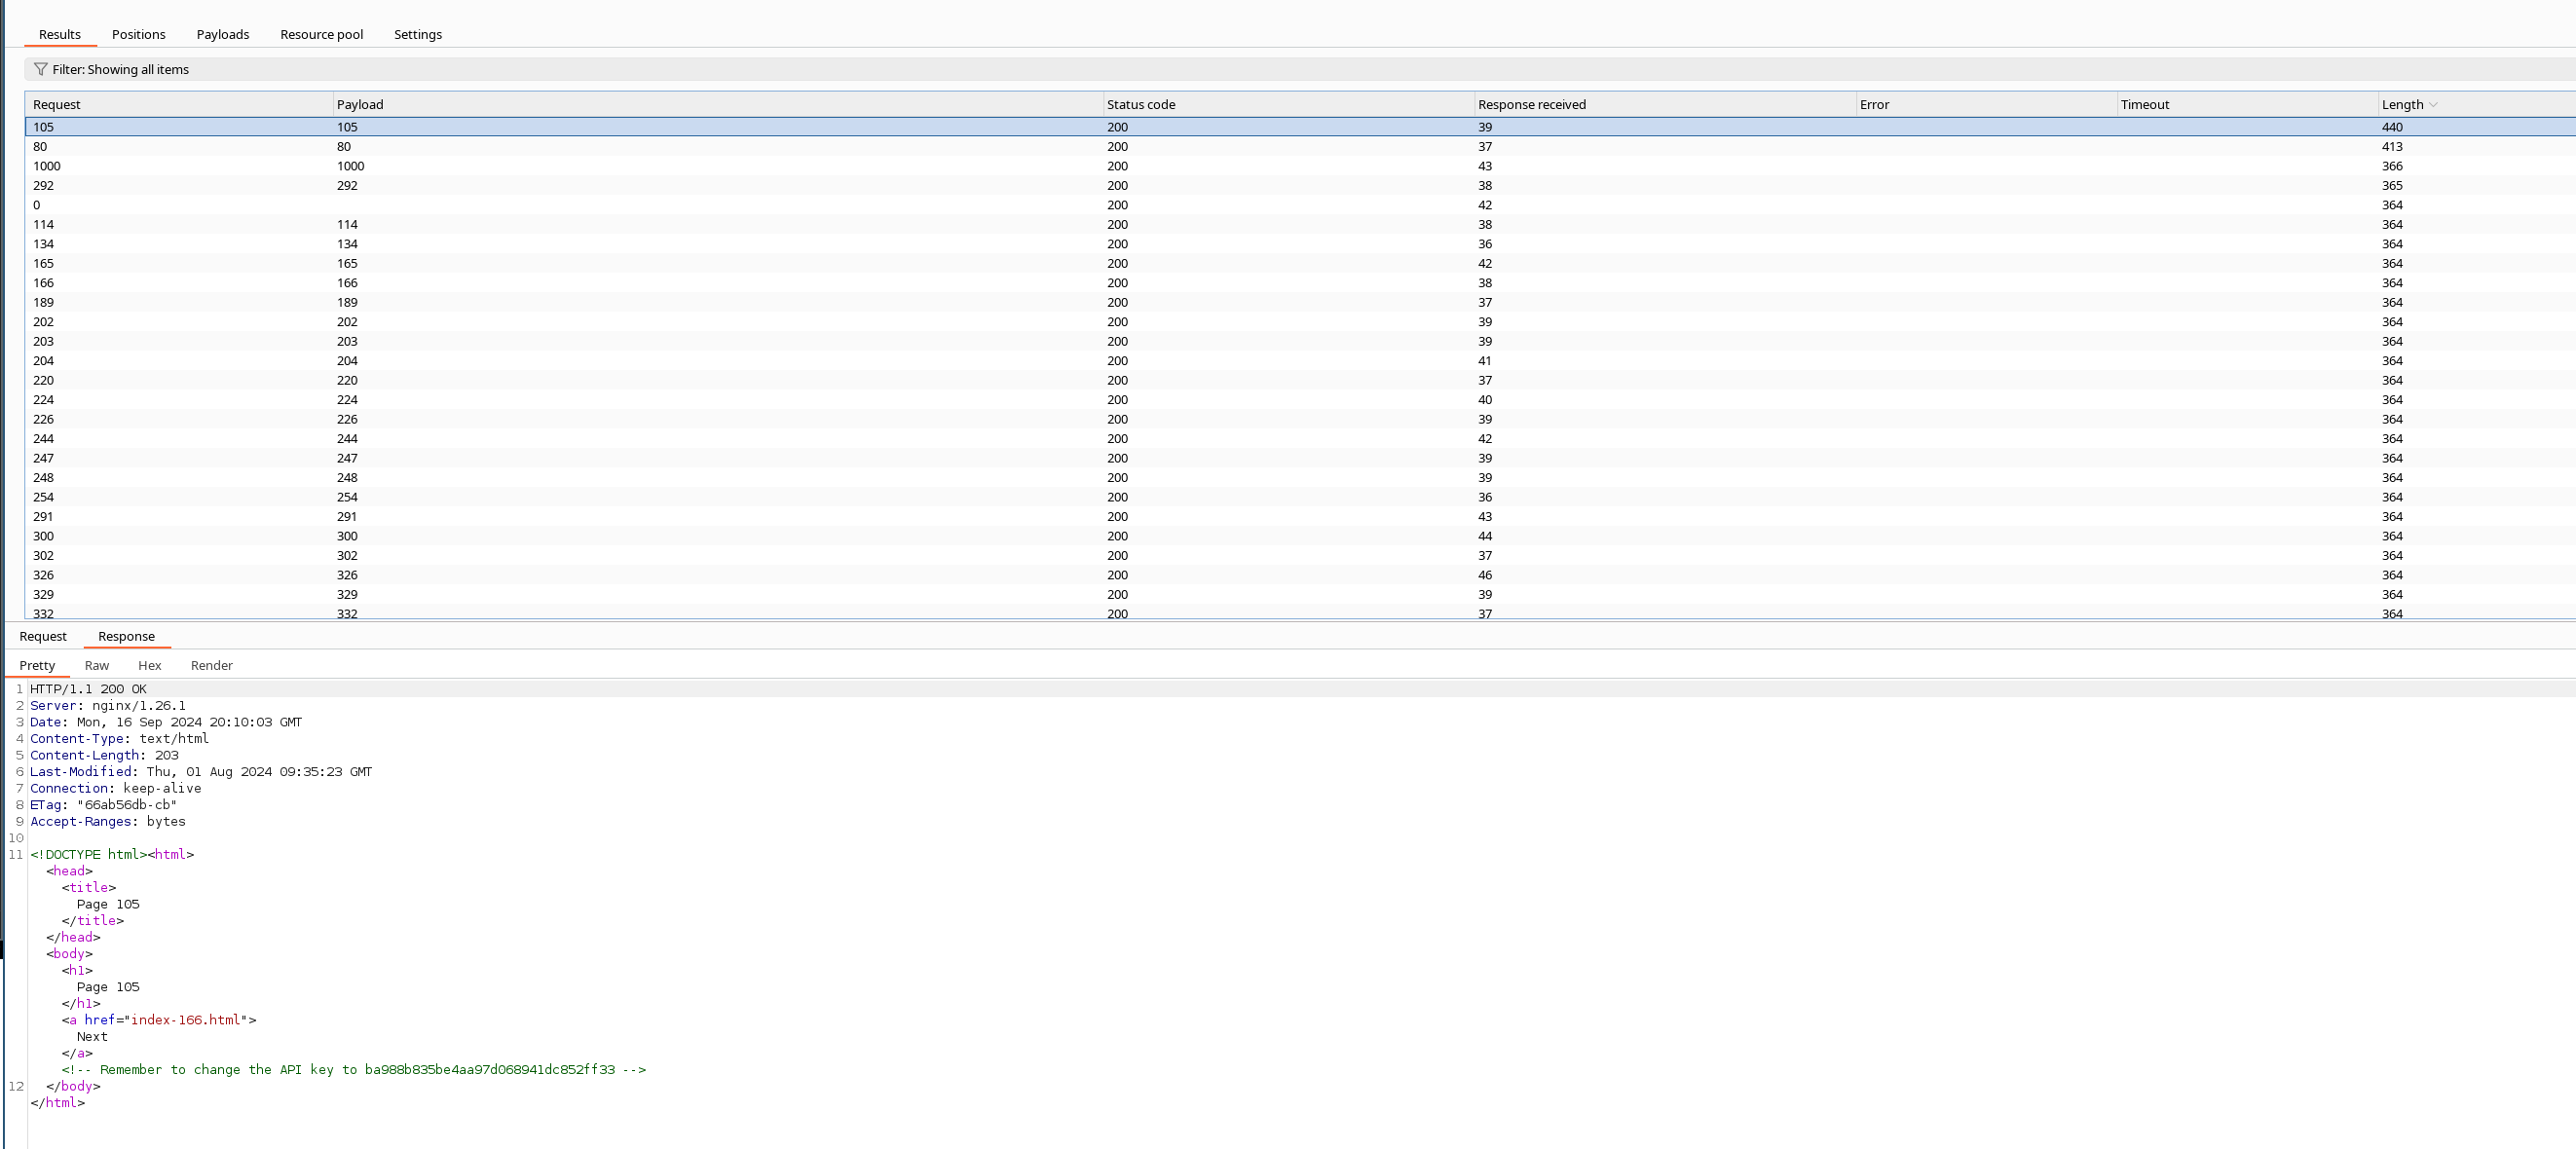The height and width of the screenshot is (1149, 2576).
Task: Sort by Status code column header
Action: pyautogui.click(x=1289, y=104)
